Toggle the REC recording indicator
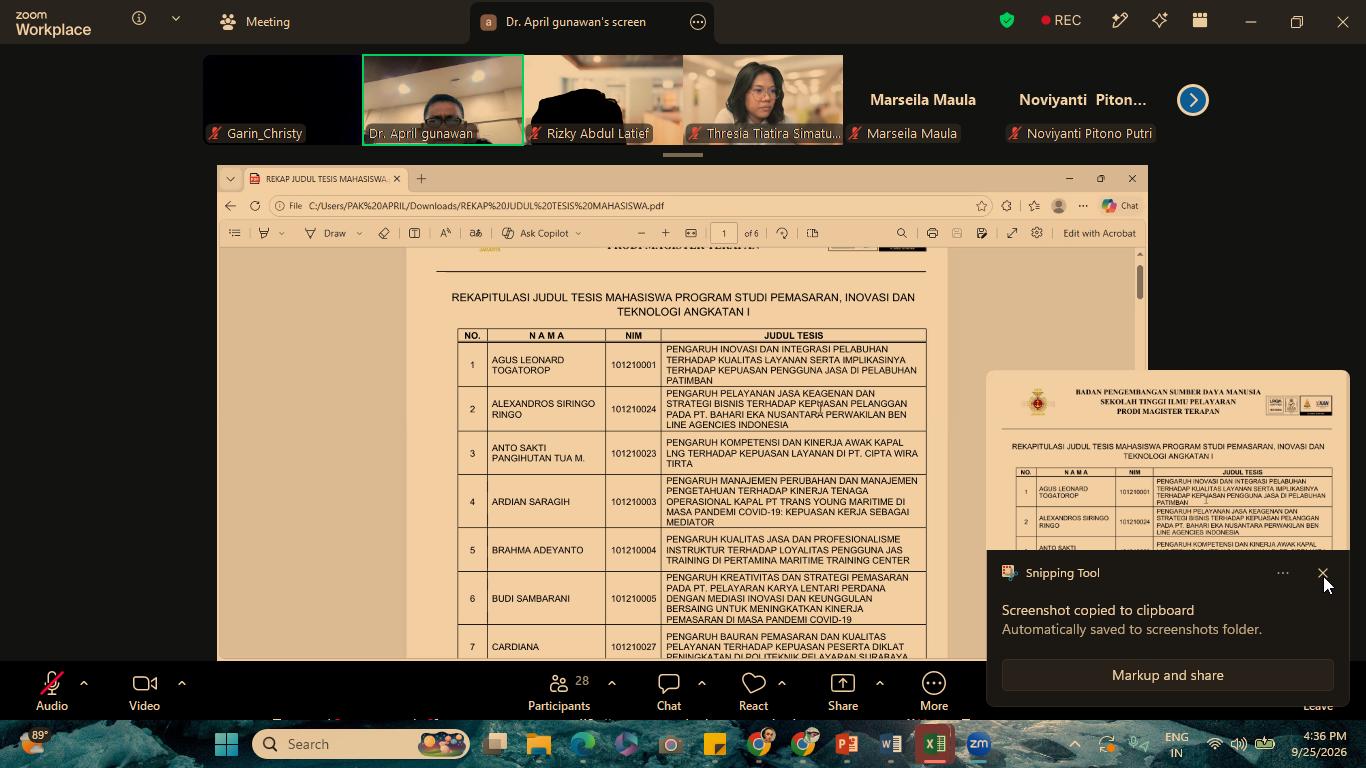 pos(1061,21)
